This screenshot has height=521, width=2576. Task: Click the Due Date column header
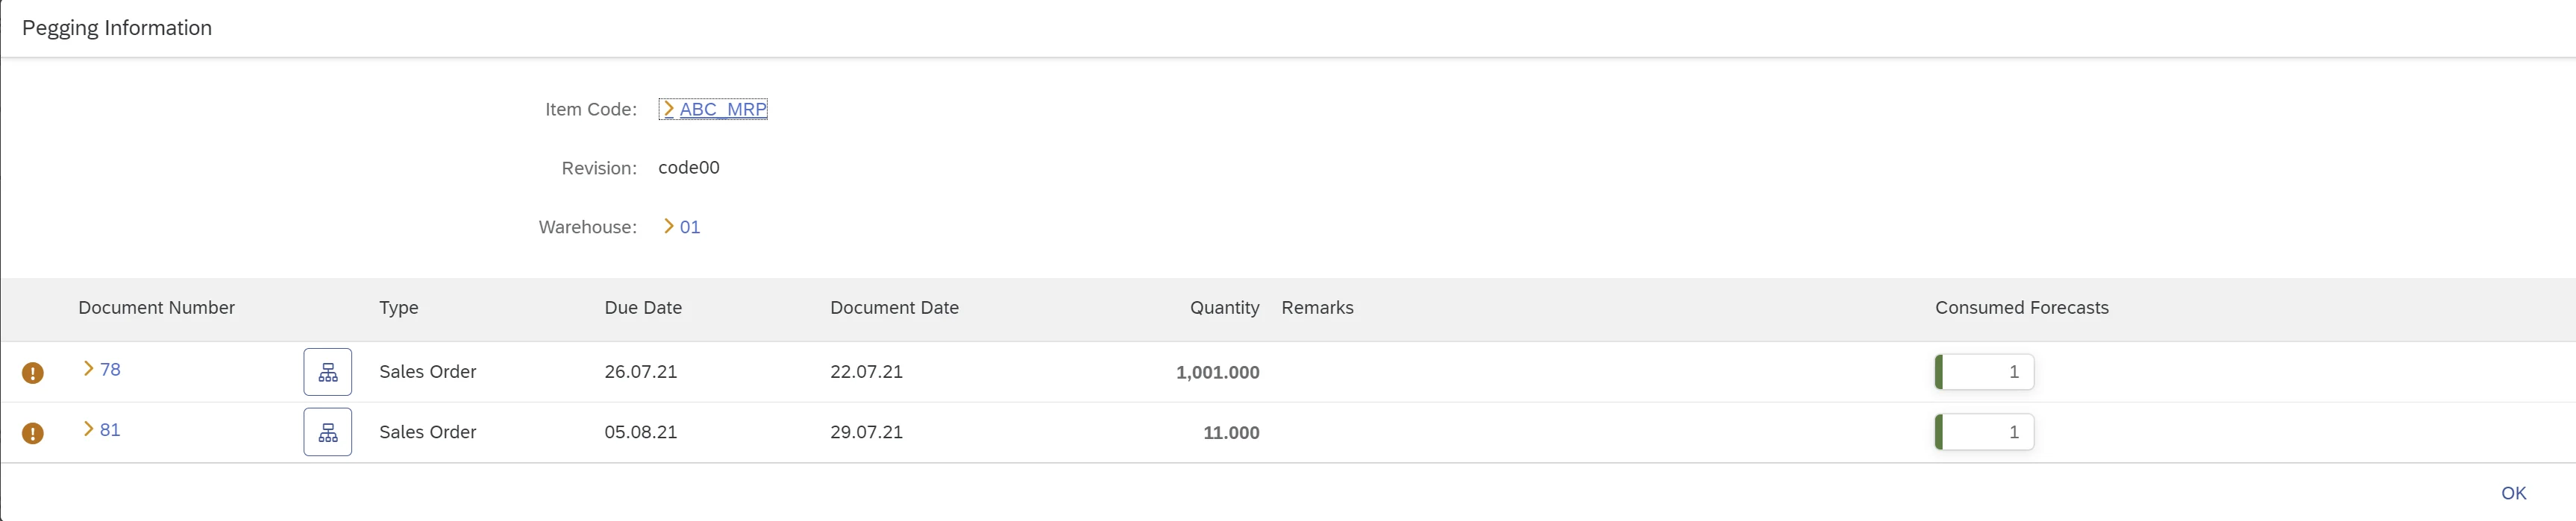[643, 308]
